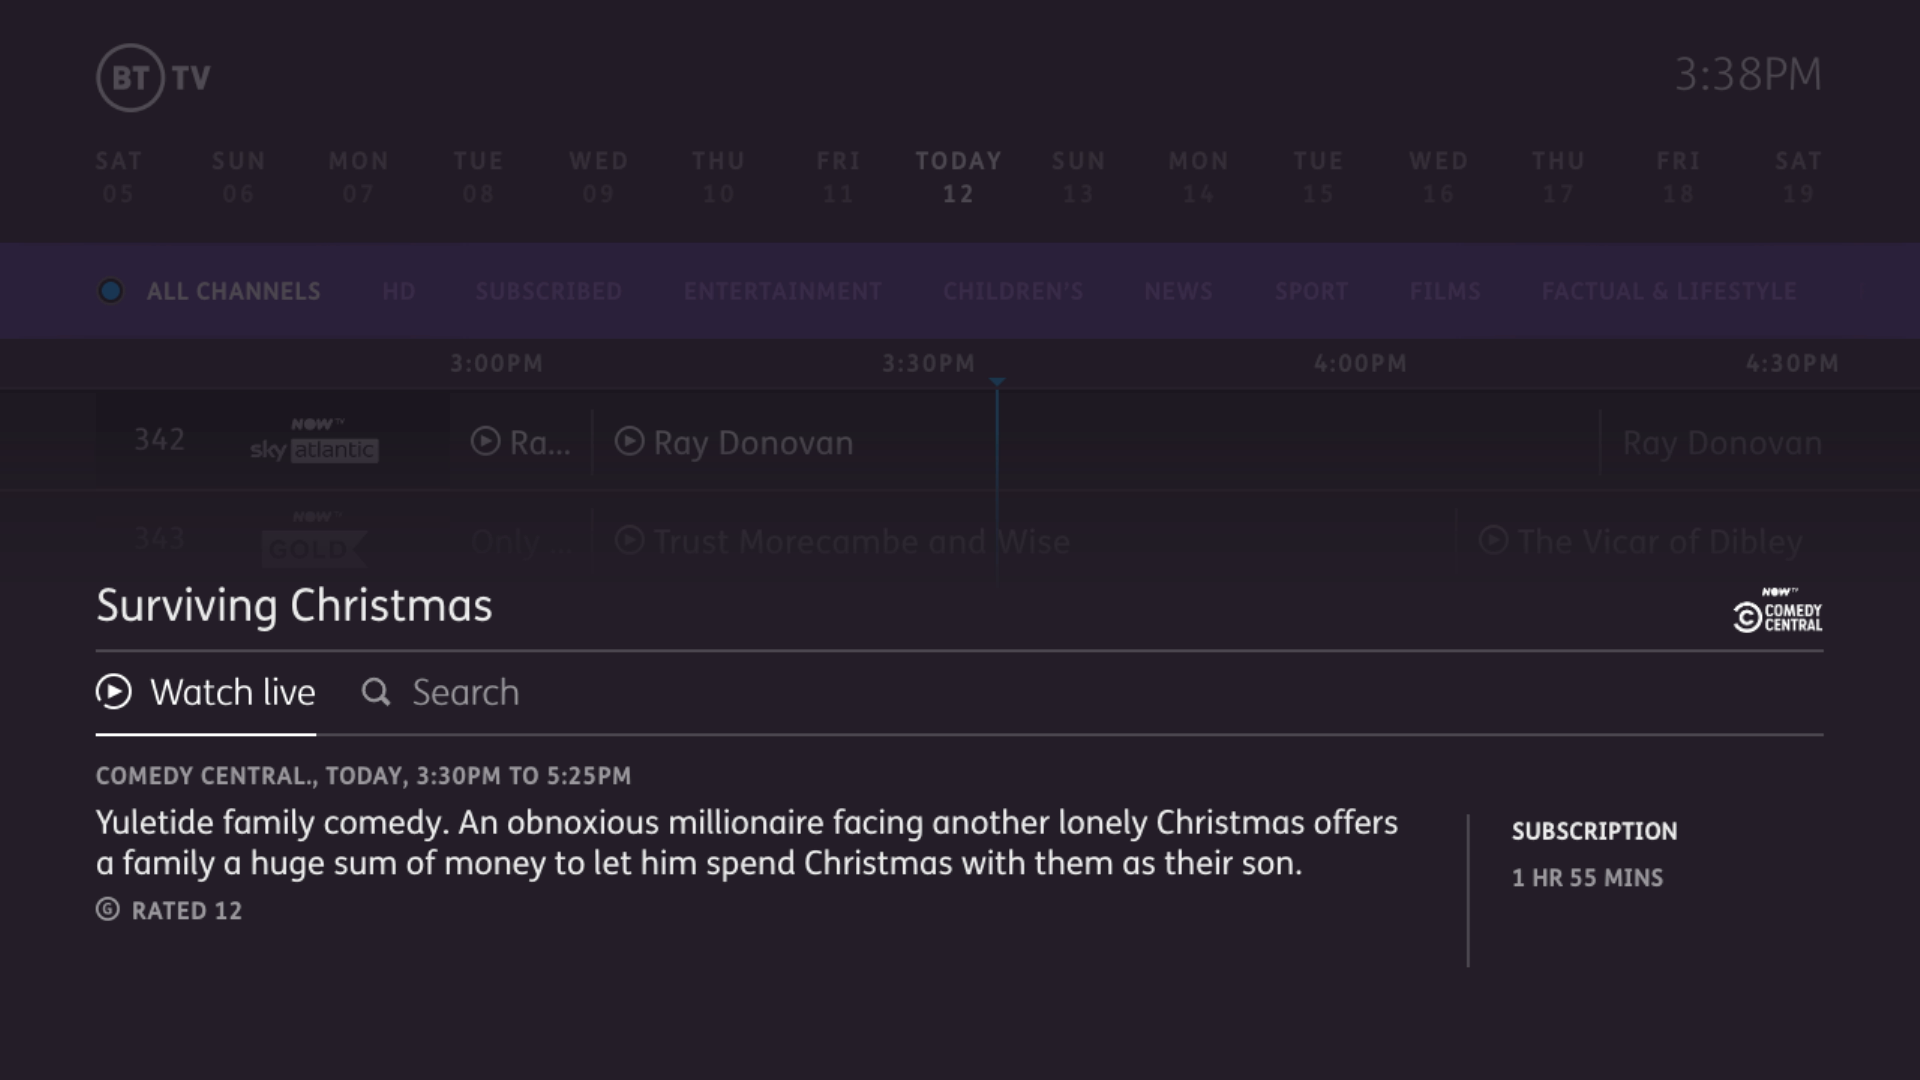Viewport: 1920px width, 1080px height.
Task: Click the Search magnifier icon
Action: (376, 692)
